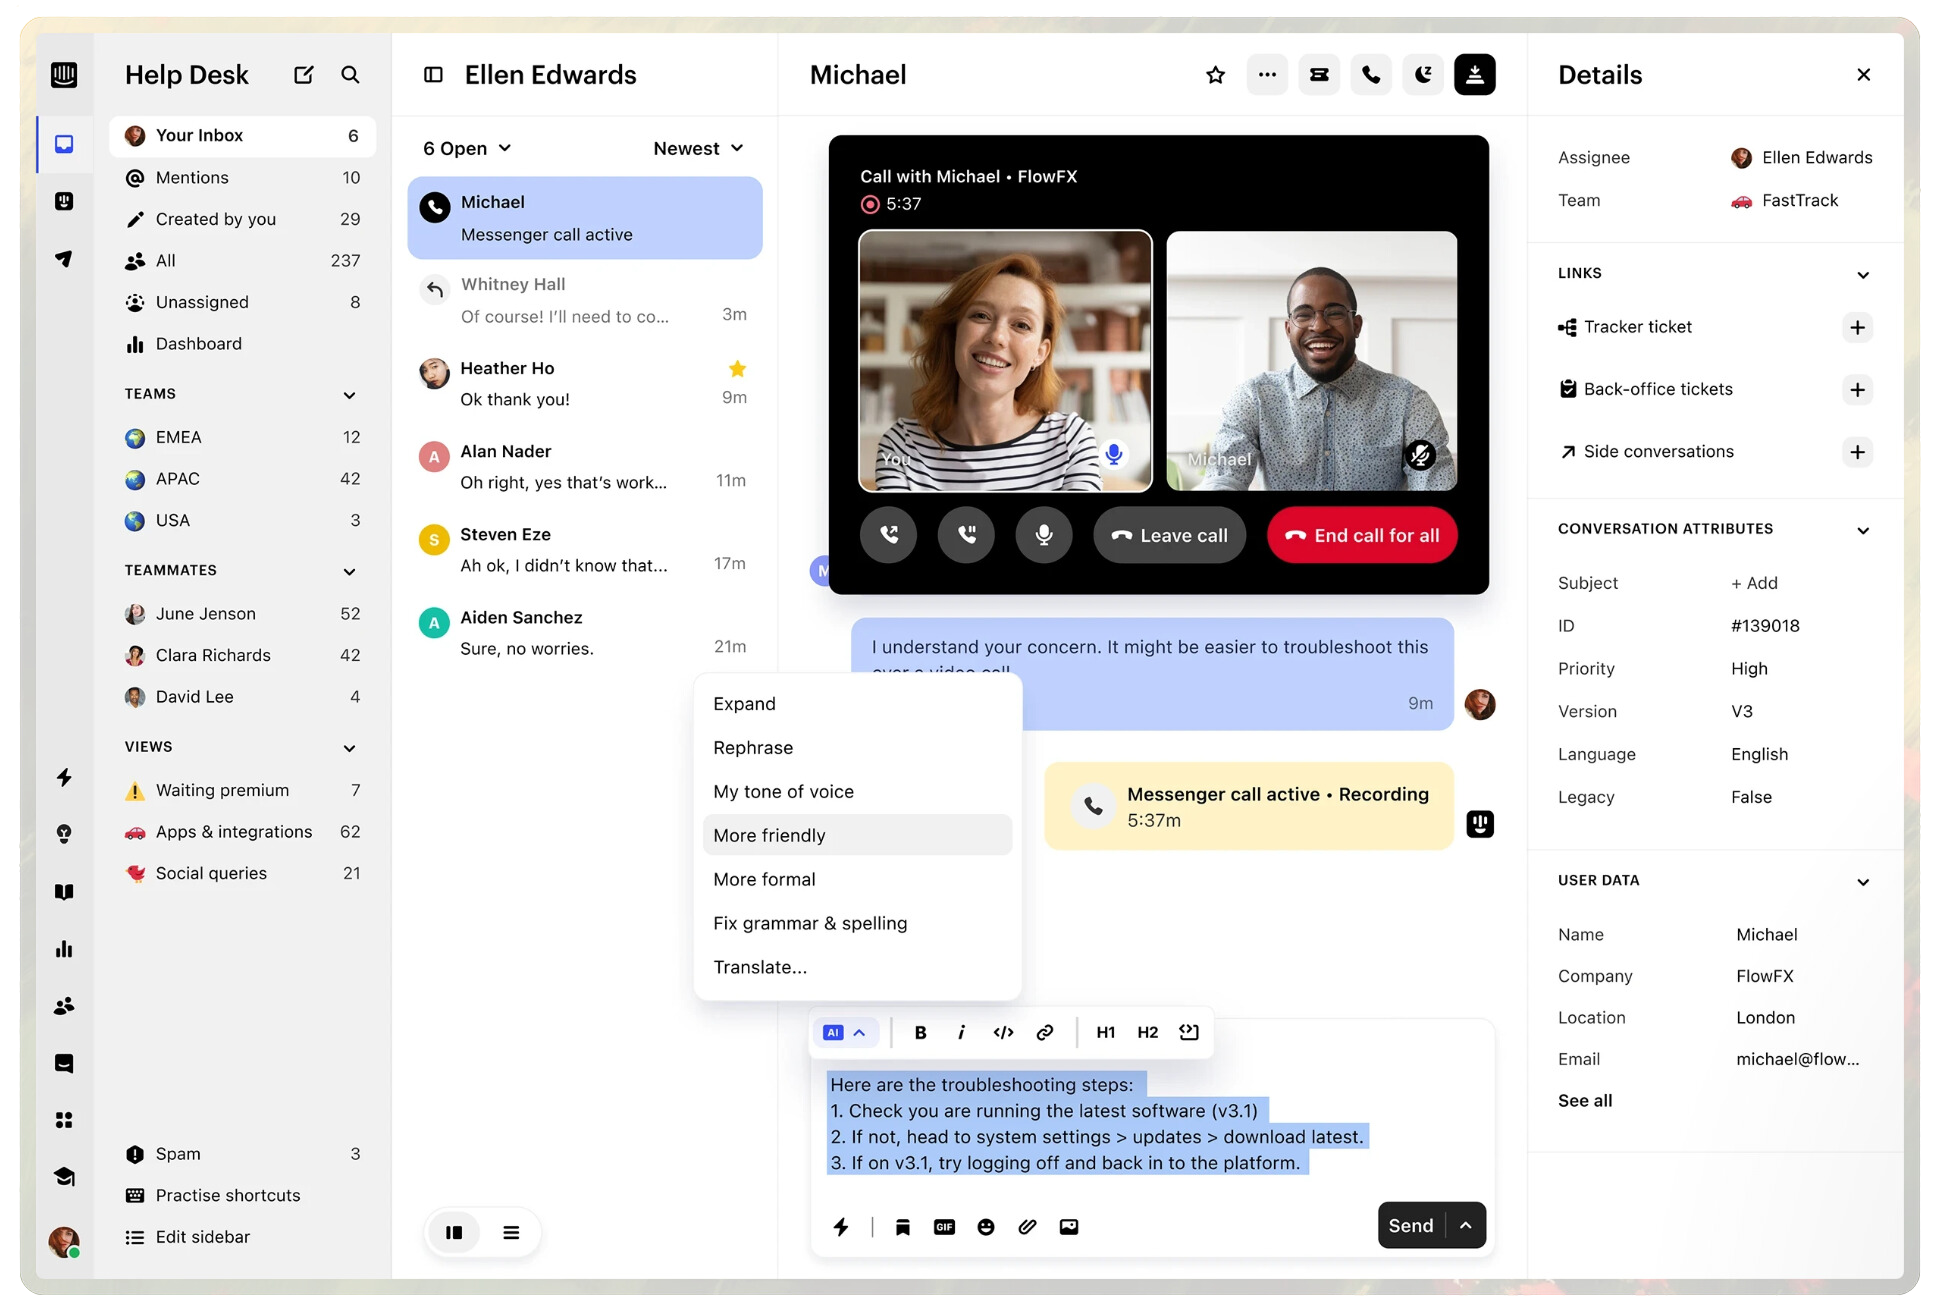Image resolution: width=1940 pixels, height=1306 pixels.
Task: Click the compose new message icon
Action: (x=303, y=75)
